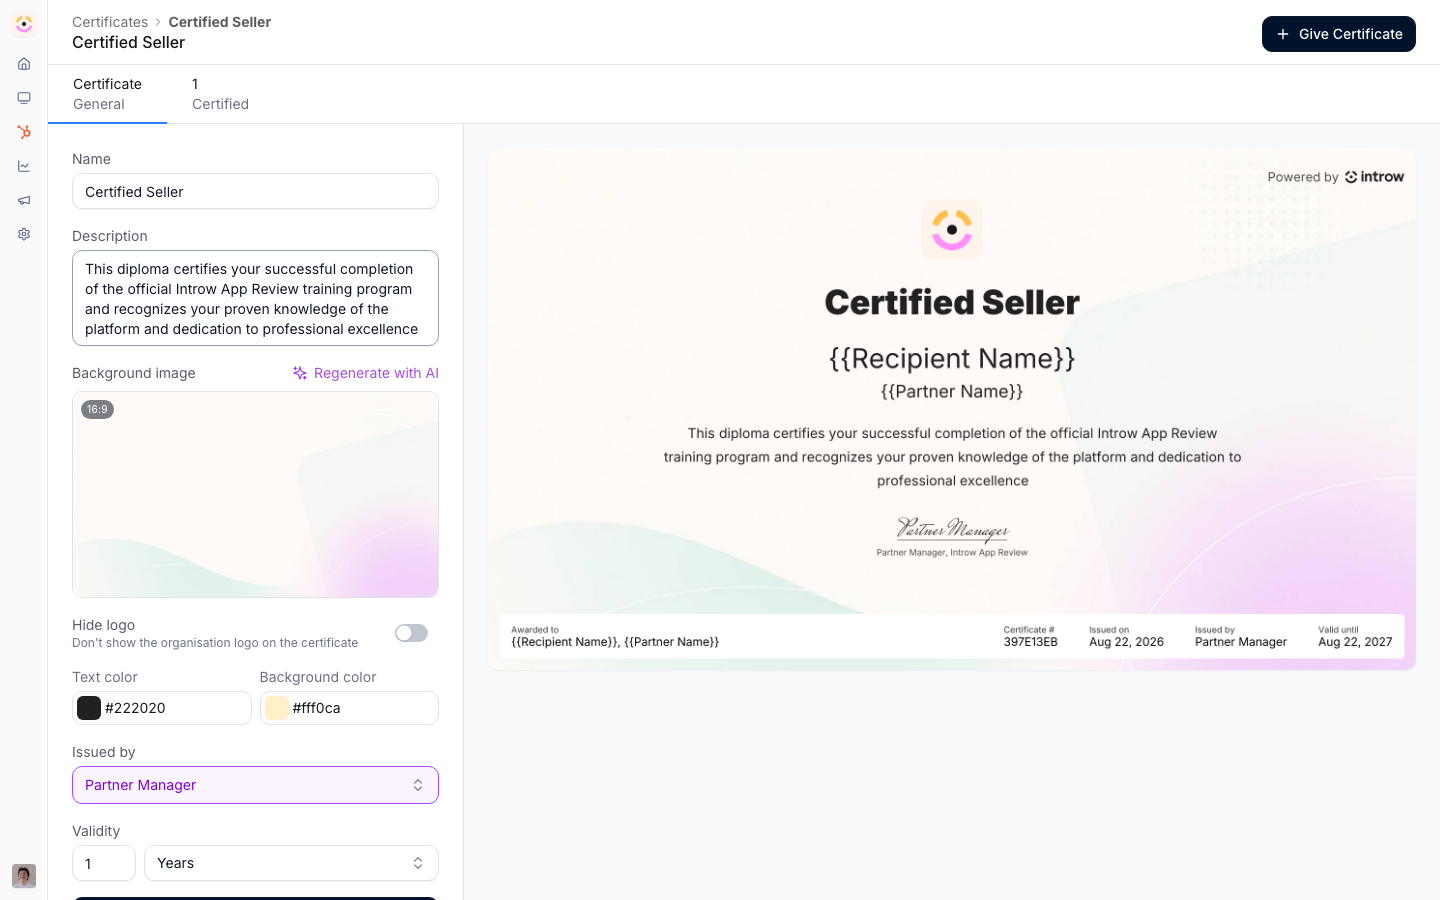Click the certificate Name input field
The image size is (1440, 900).
coord(255,192)
